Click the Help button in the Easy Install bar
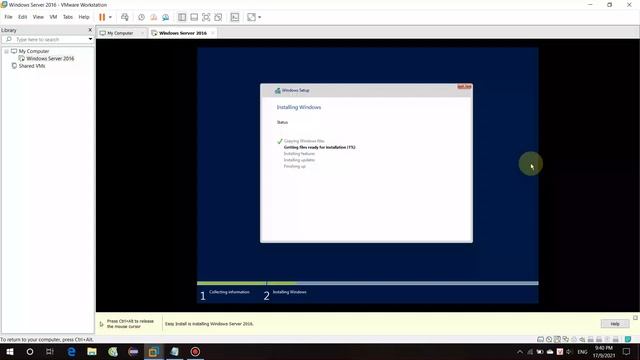 click(615, 324)
